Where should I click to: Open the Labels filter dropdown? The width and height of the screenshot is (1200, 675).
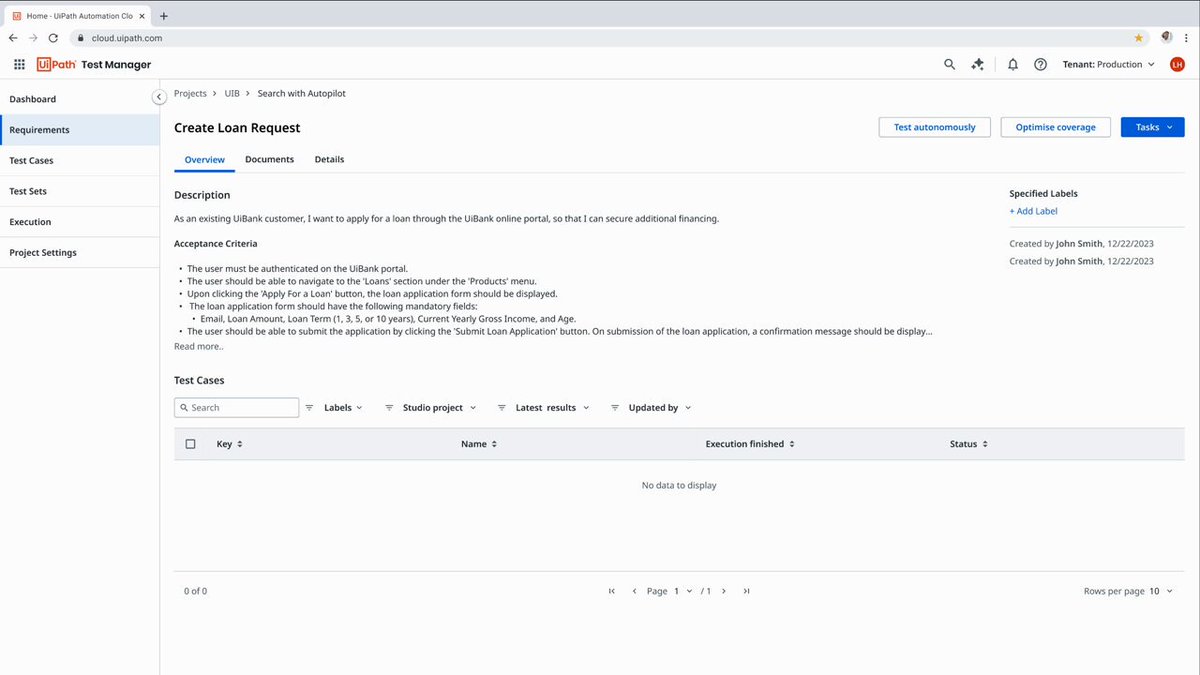coord(334,408)
